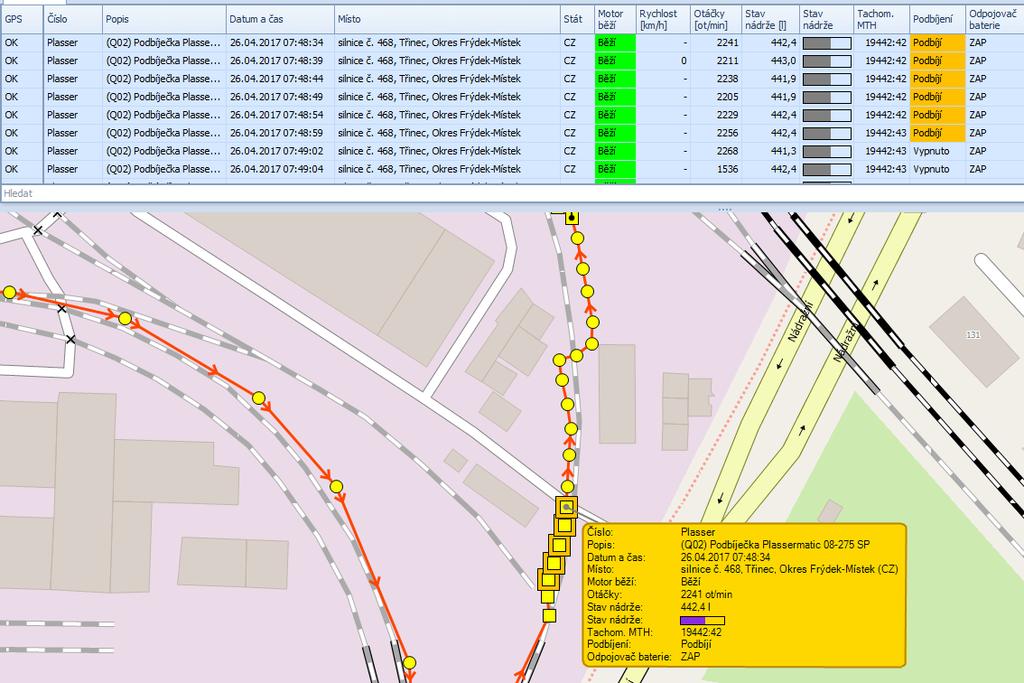1024x683 pixels.
Task: Click the yellow waypoint circle at map's left edge
Action: point(9,292)
